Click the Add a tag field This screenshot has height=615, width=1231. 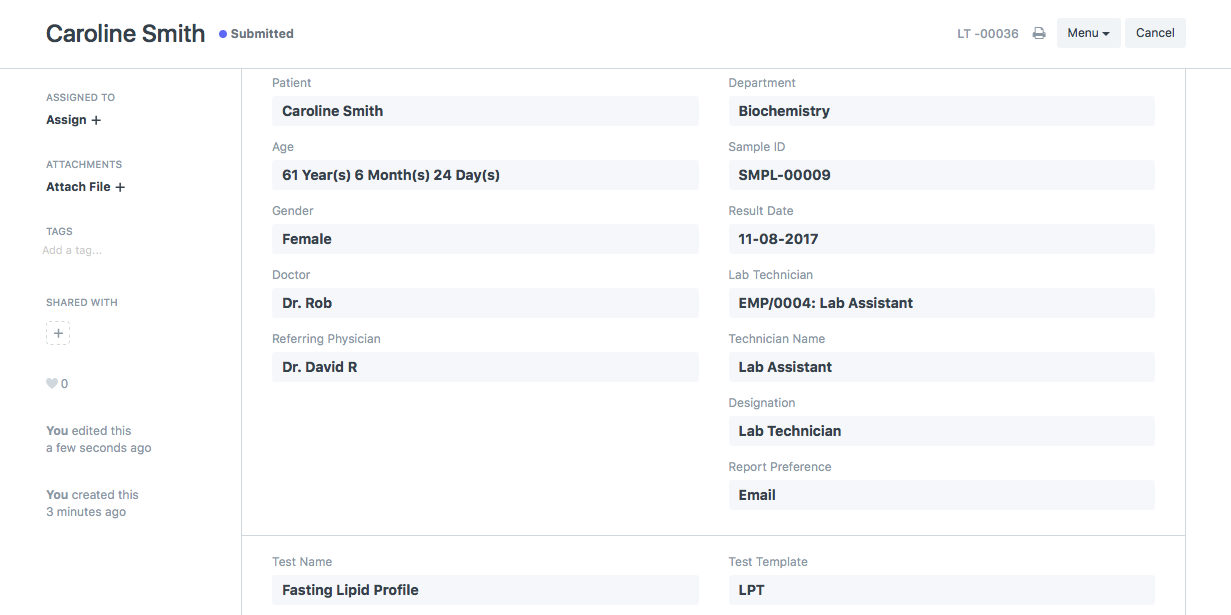[x=72, y=251]
